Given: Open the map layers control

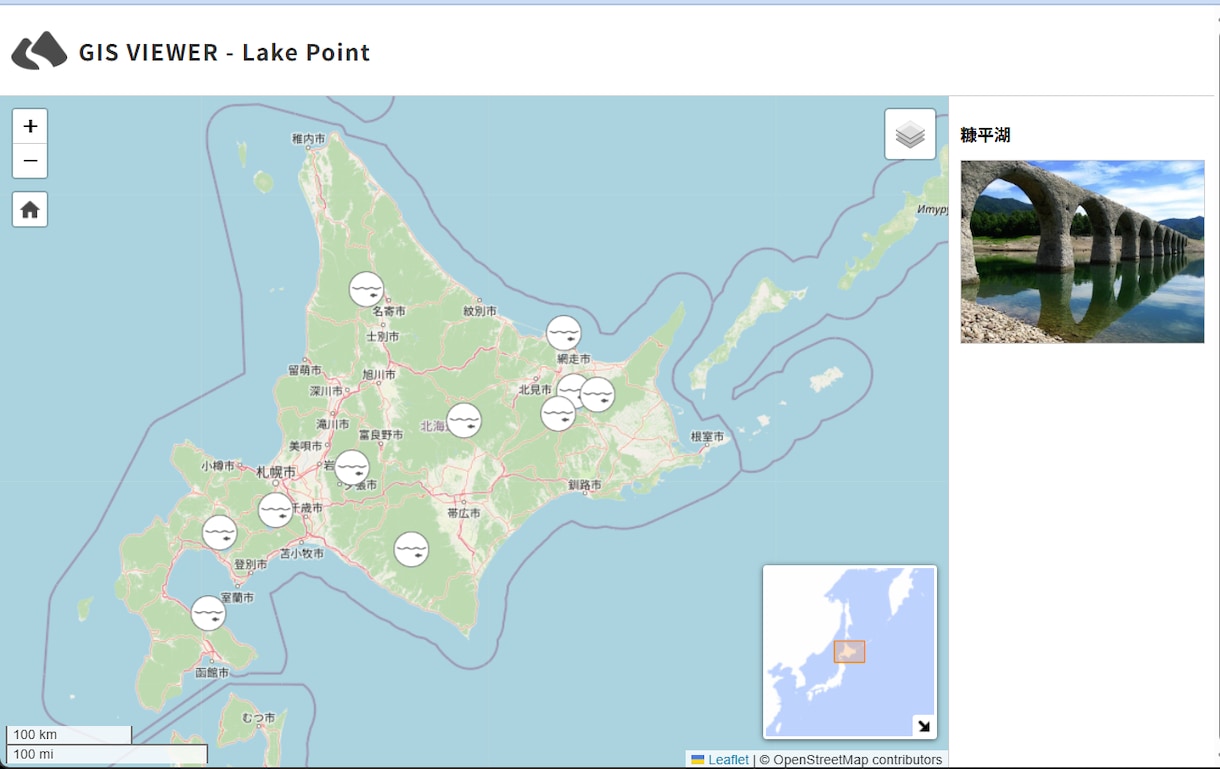Looking at the screenshot, I should 910,134.
